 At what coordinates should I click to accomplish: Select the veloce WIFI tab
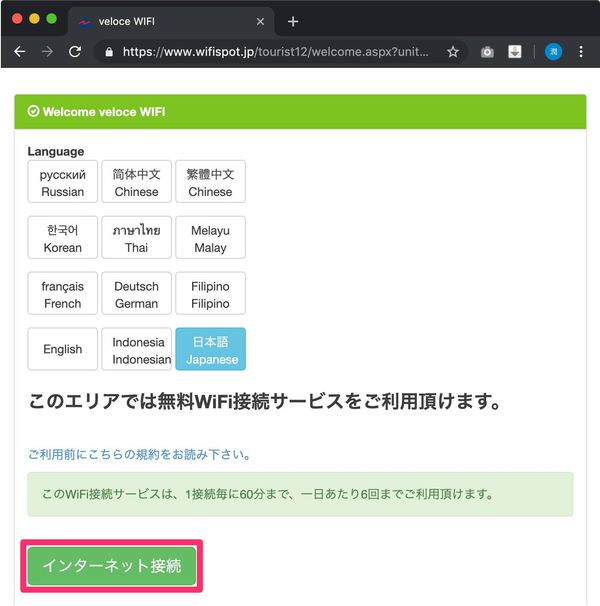point(171,22)
